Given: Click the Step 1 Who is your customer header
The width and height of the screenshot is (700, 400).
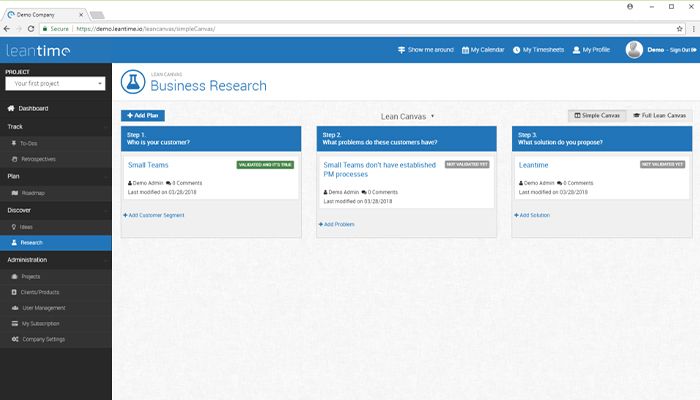Looking at the screenshot, I should pos(211,138).
